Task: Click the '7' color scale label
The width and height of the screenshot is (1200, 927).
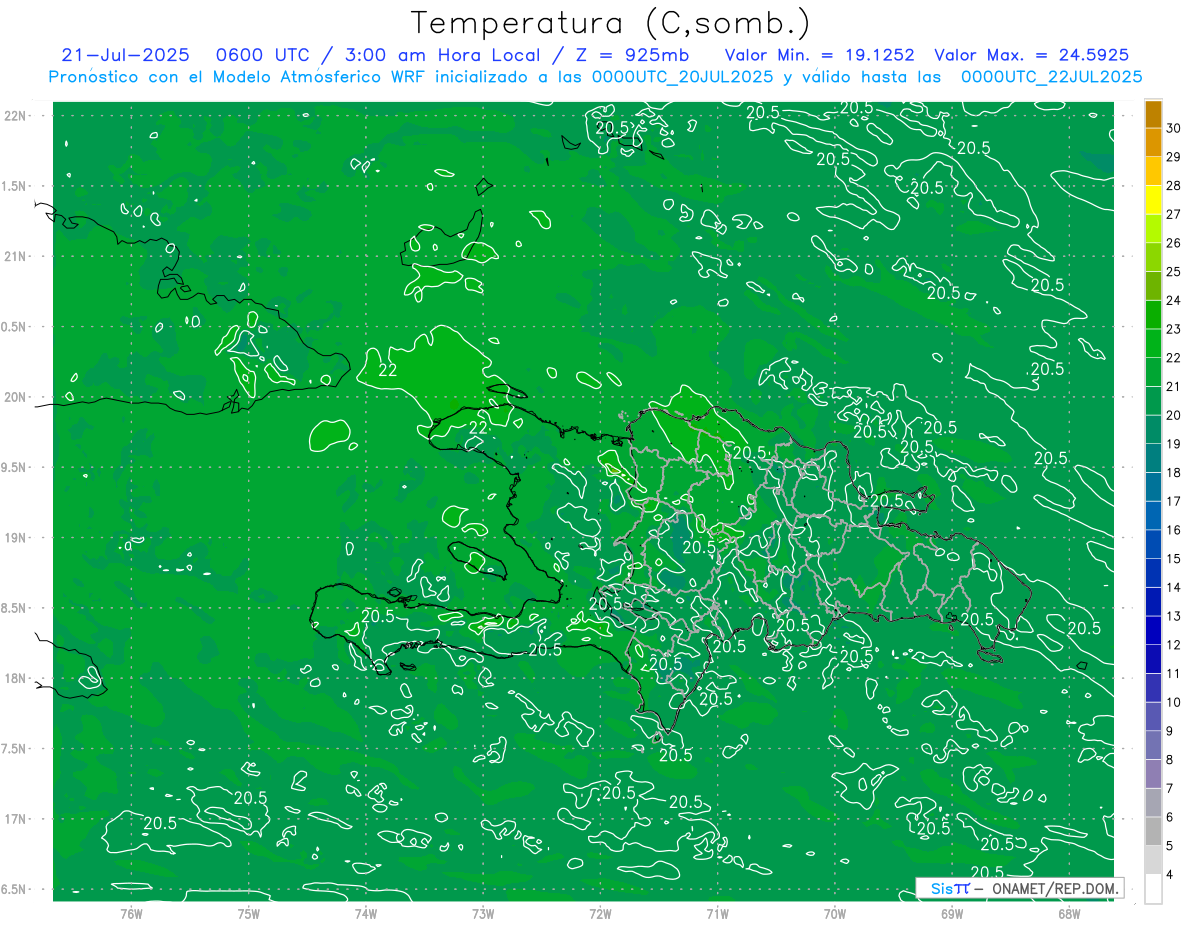Action: point(1171,788)
